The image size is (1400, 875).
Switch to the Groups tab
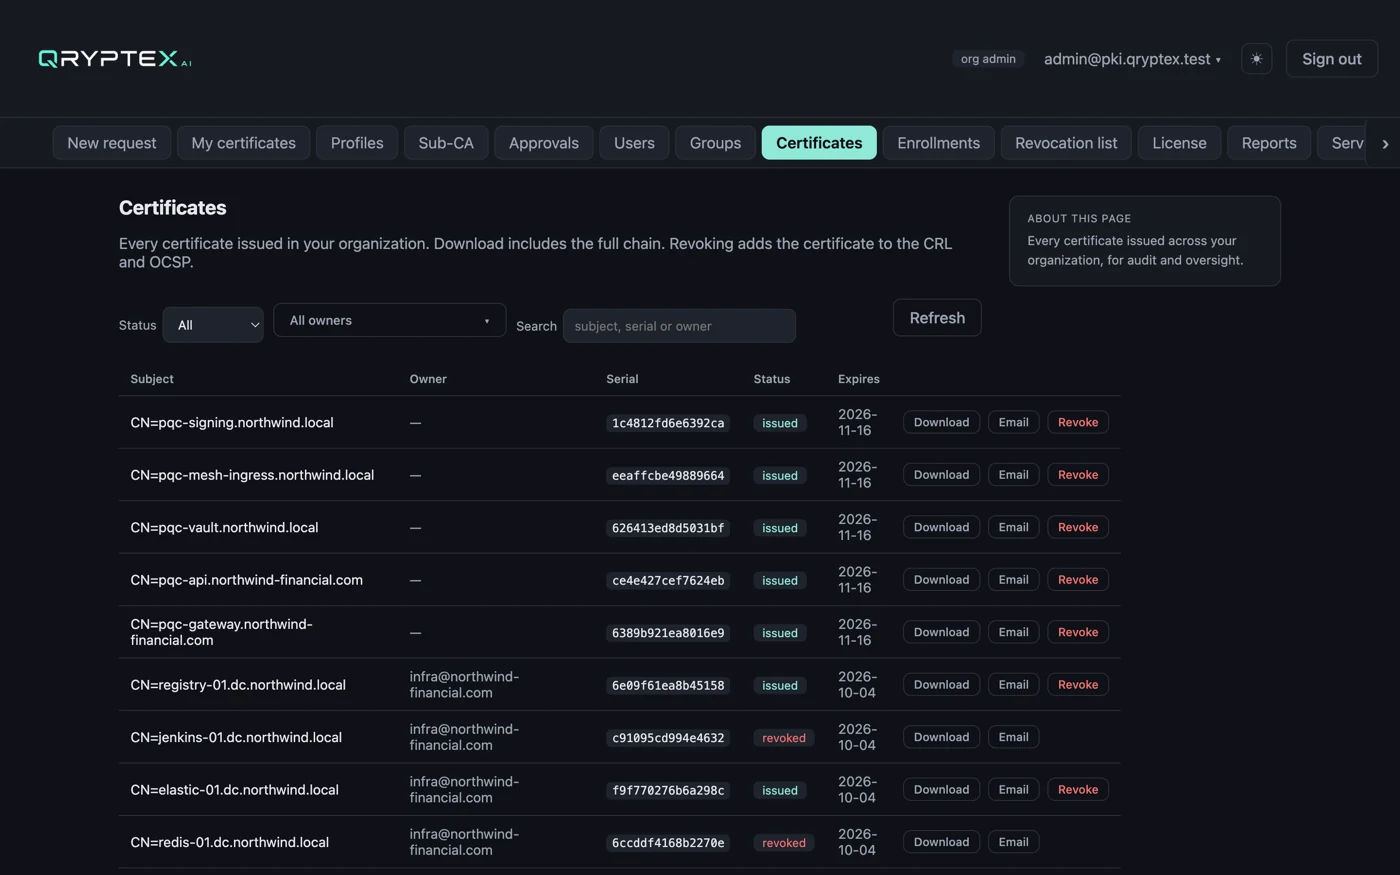[715, 143]
